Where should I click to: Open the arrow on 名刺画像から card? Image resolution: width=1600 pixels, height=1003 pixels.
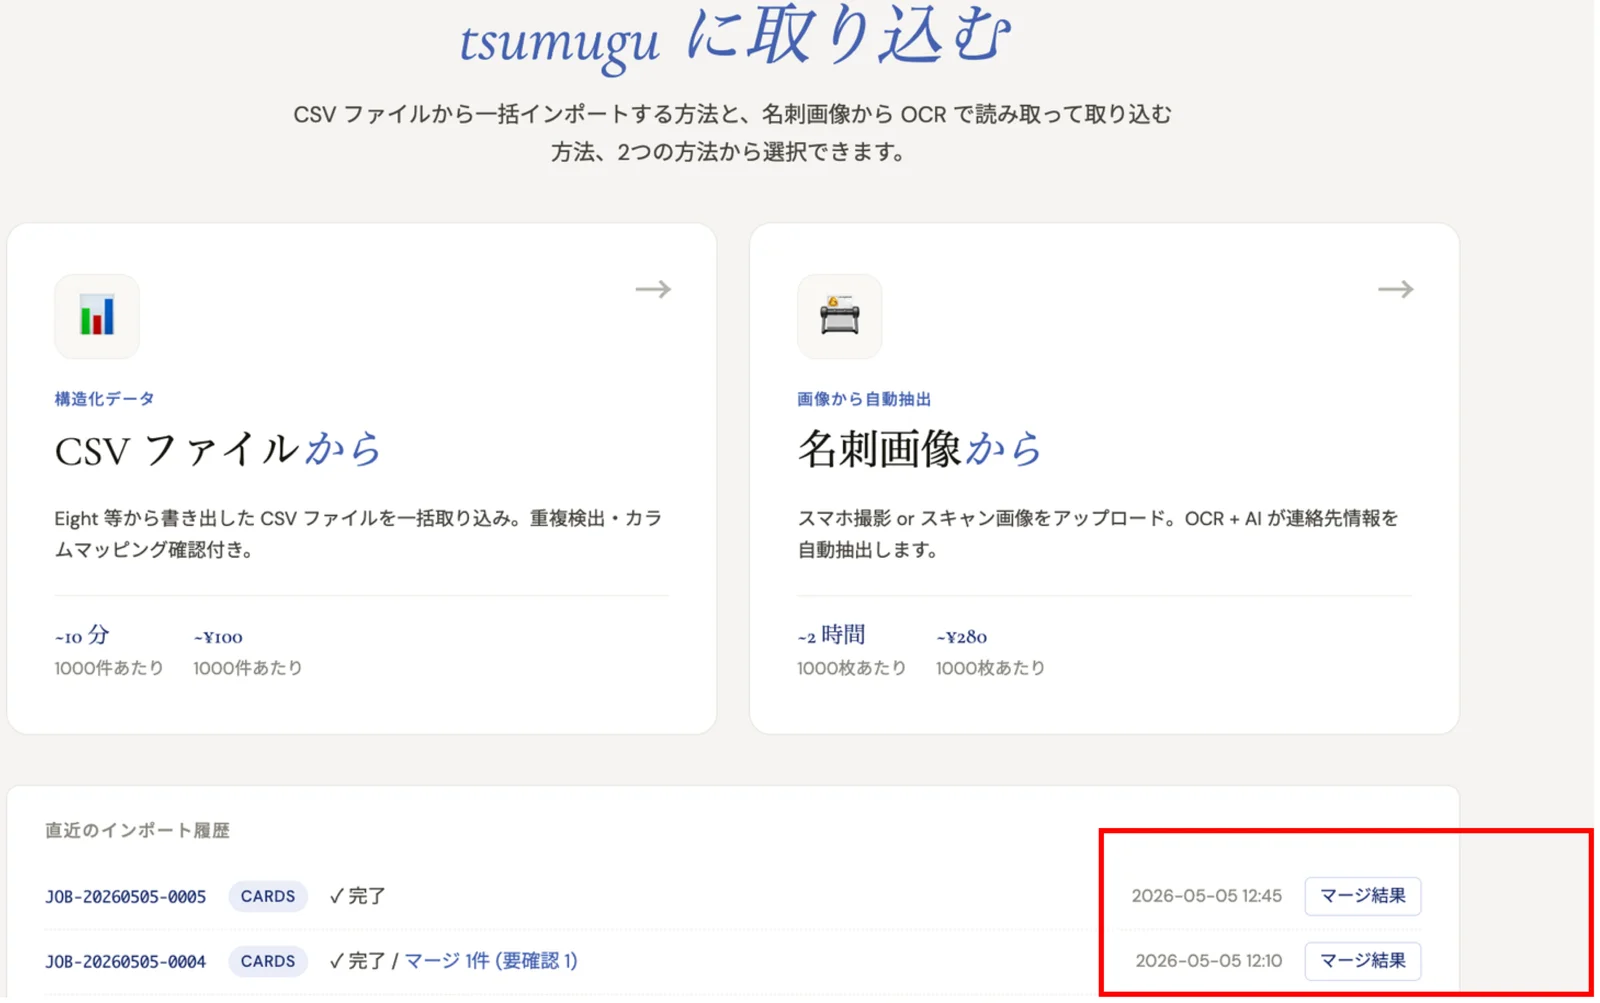(x=1396, y=290)
